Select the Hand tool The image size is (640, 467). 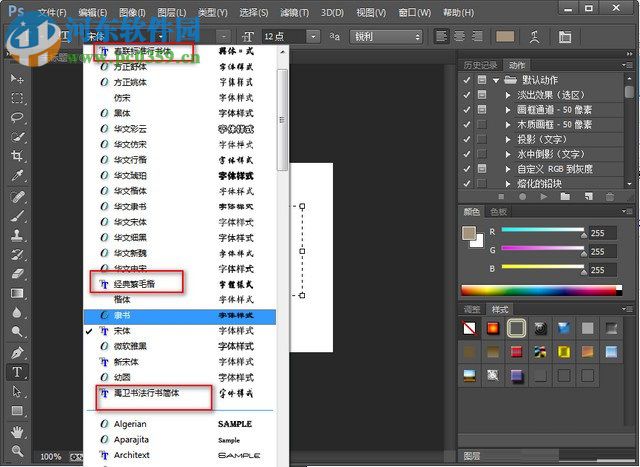click(17, 431)
